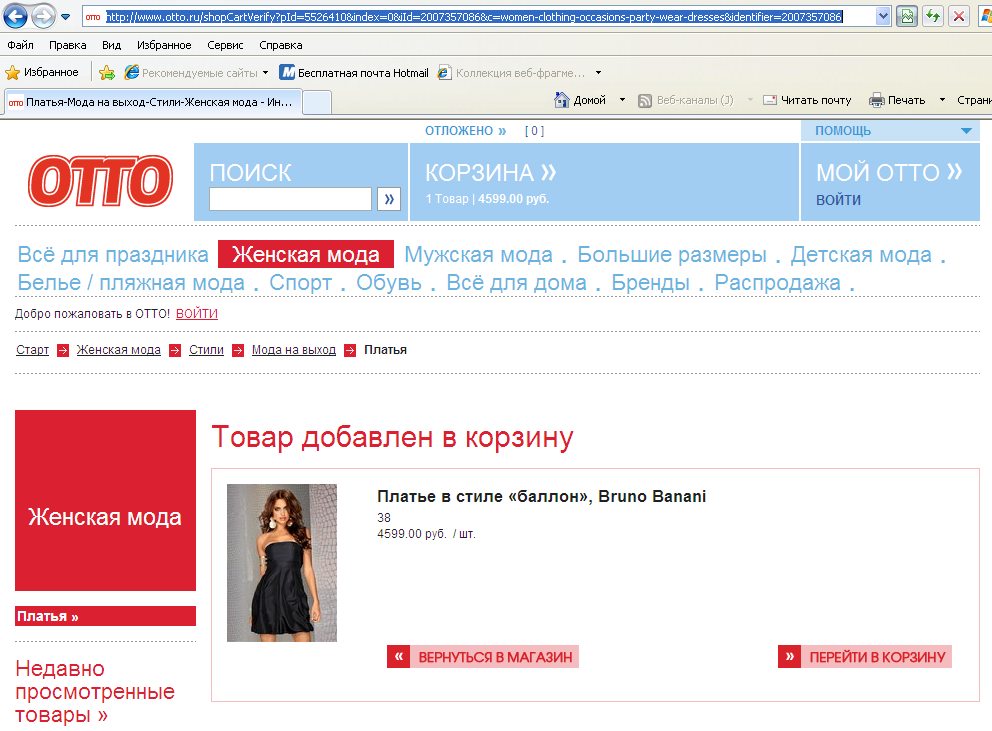Open the recent pages dropdown arrow
Viewport: 992px width, 731px height.
click(66, 17)
